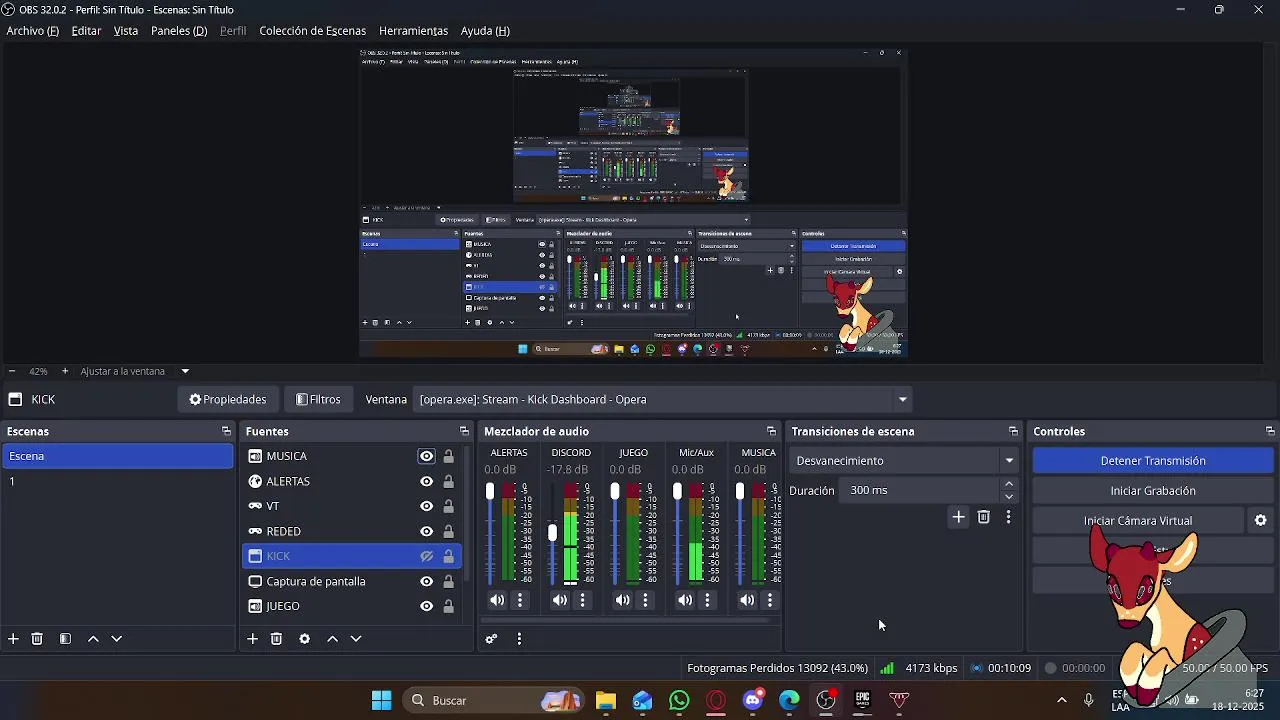The image size is (1280, 720).
Task: Decrease transition duration stepper down
Action: [1009, 497]
